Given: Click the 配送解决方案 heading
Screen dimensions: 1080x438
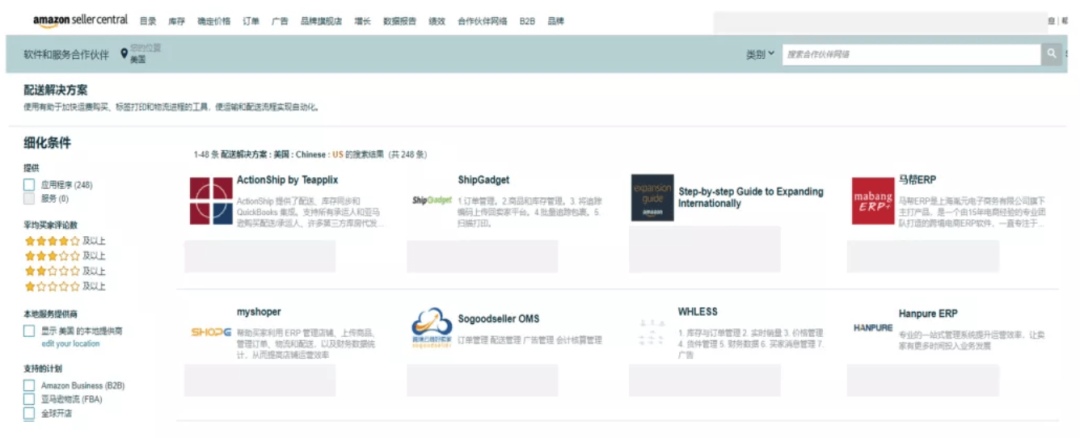Looking at the screenshot, I should tap(56, 91).
